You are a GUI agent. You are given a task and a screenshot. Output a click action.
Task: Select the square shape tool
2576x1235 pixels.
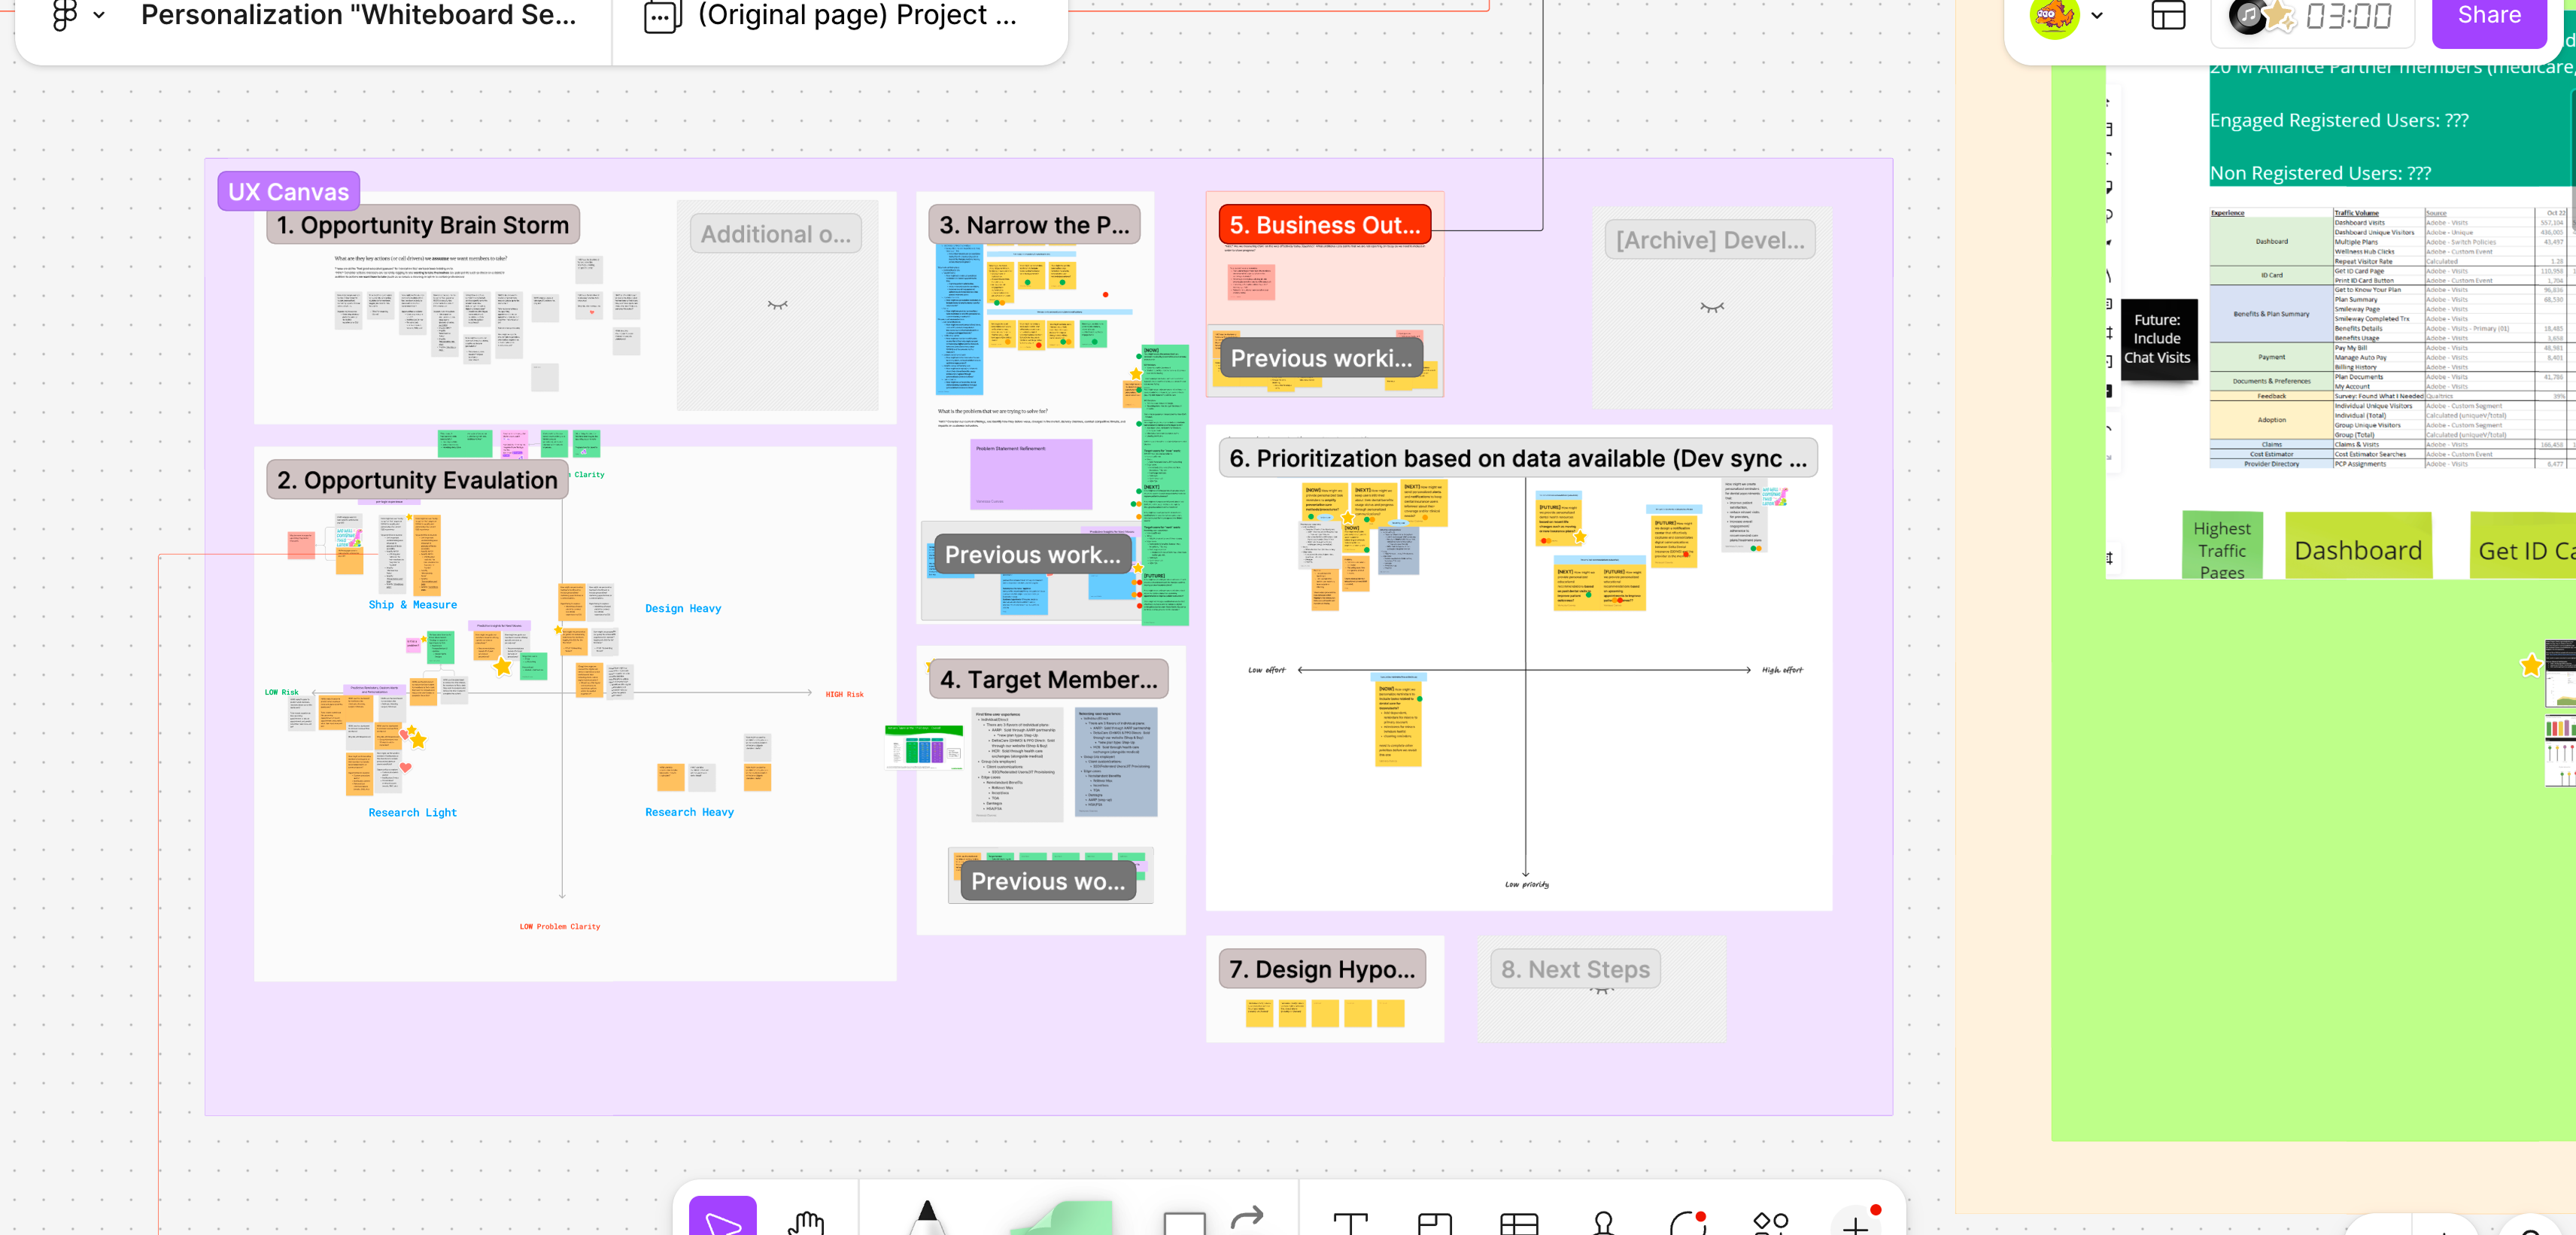(x=1184, y=1223)
